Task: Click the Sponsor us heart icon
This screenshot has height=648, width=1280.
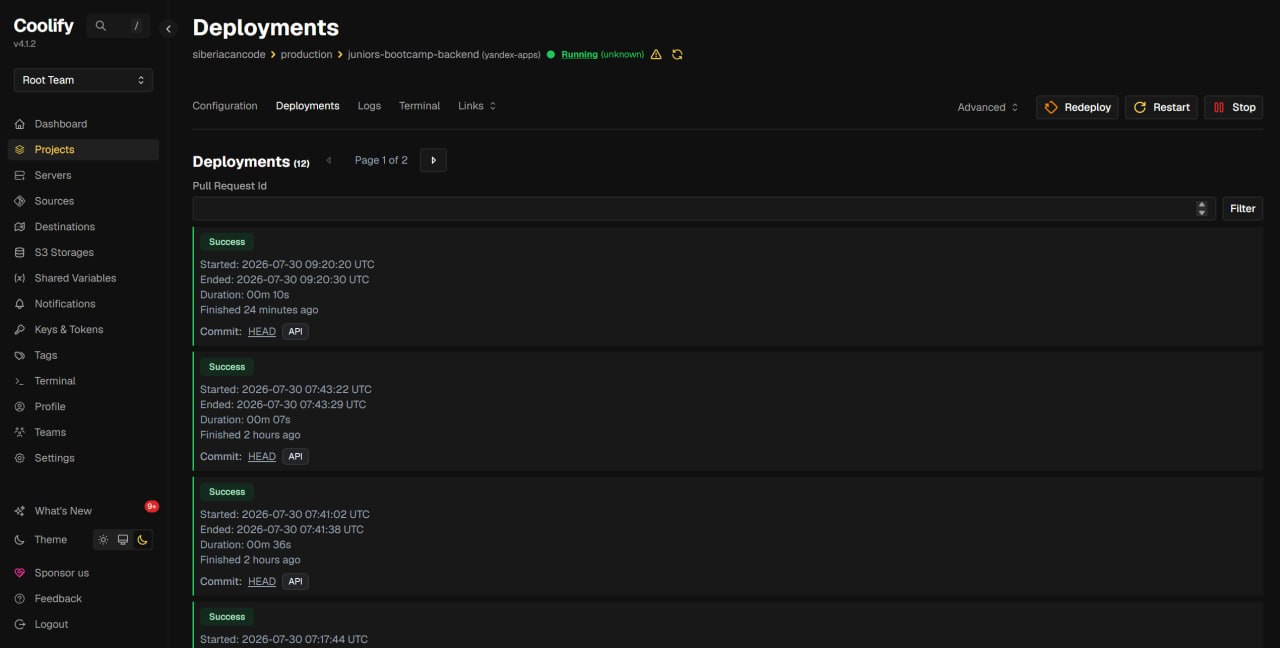Action: [x=20, y=573]
